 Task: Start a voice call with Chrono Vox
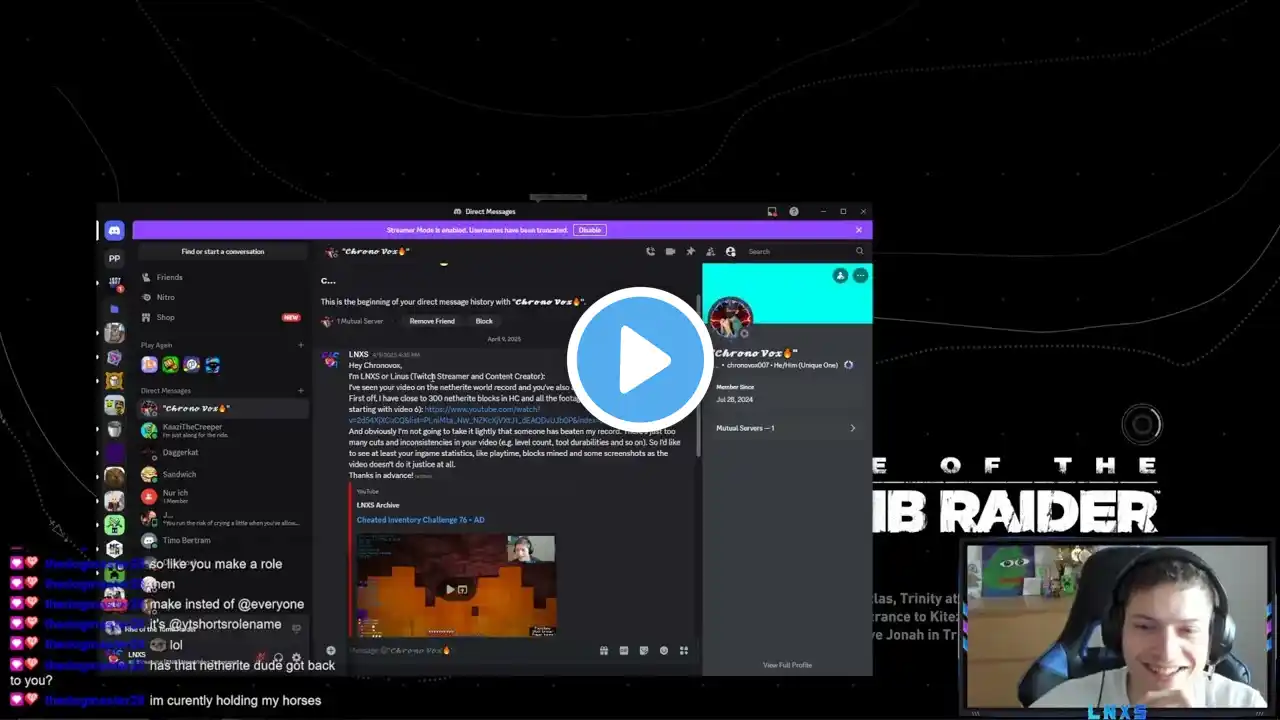[650, 252]
